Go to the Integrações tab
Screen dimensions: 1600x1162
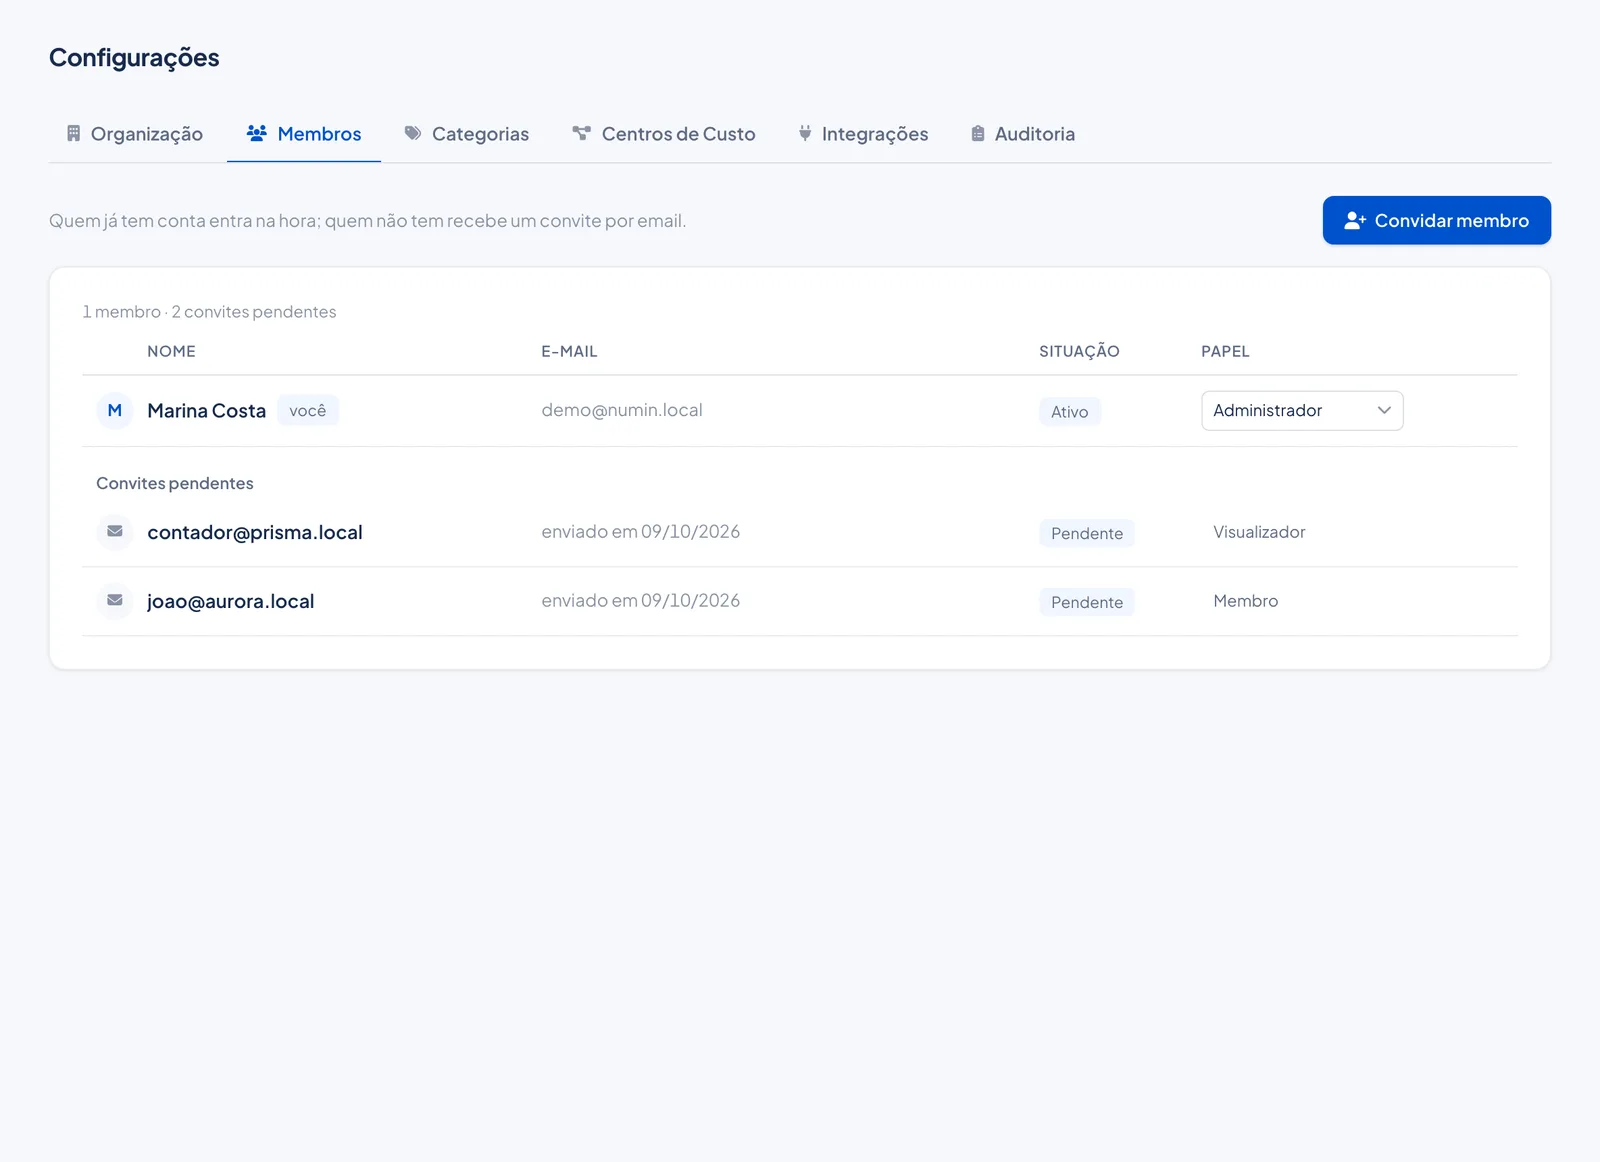click(863, 134)
